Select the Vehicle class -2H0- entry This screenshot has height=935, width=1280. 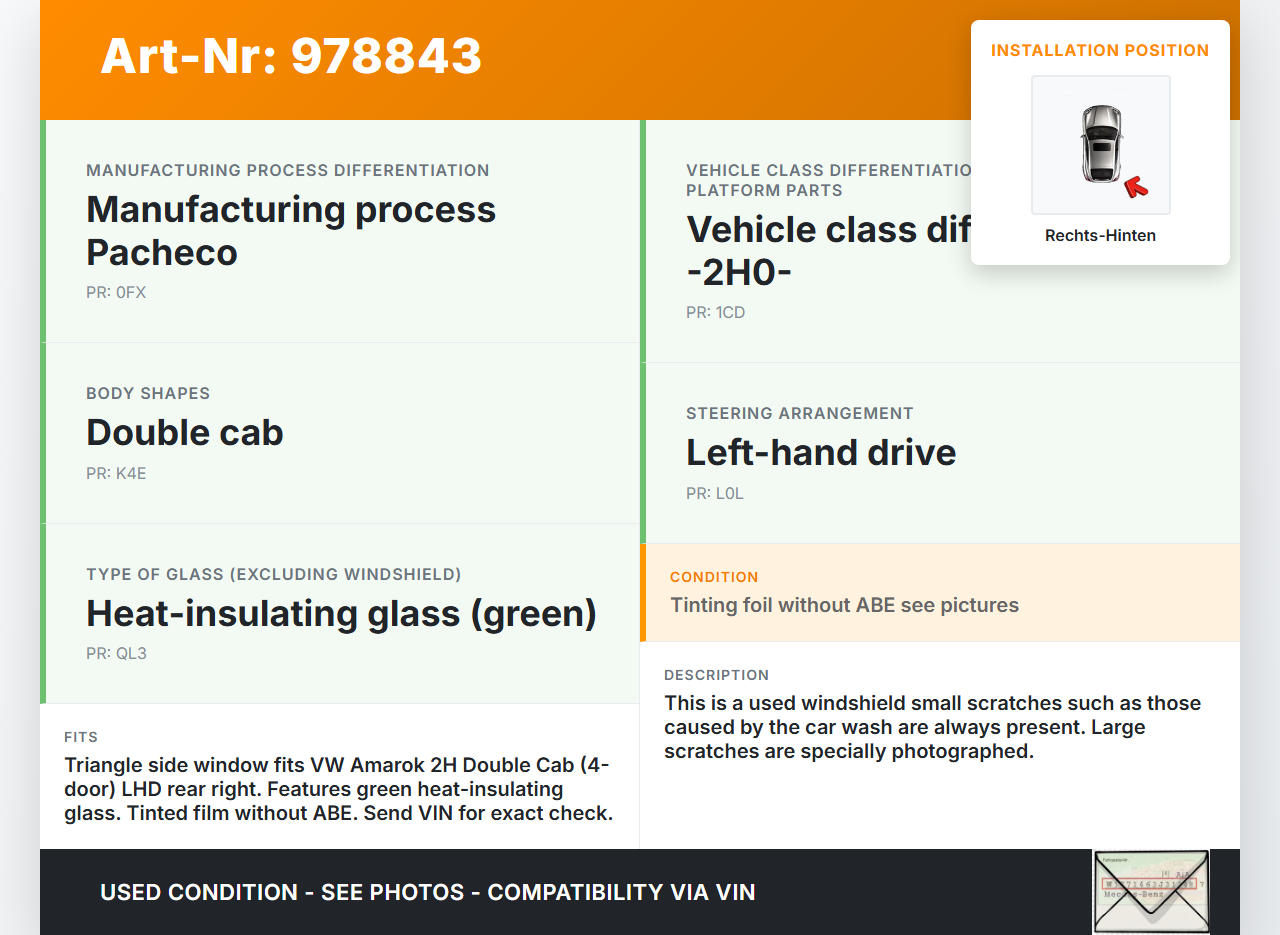827,251
